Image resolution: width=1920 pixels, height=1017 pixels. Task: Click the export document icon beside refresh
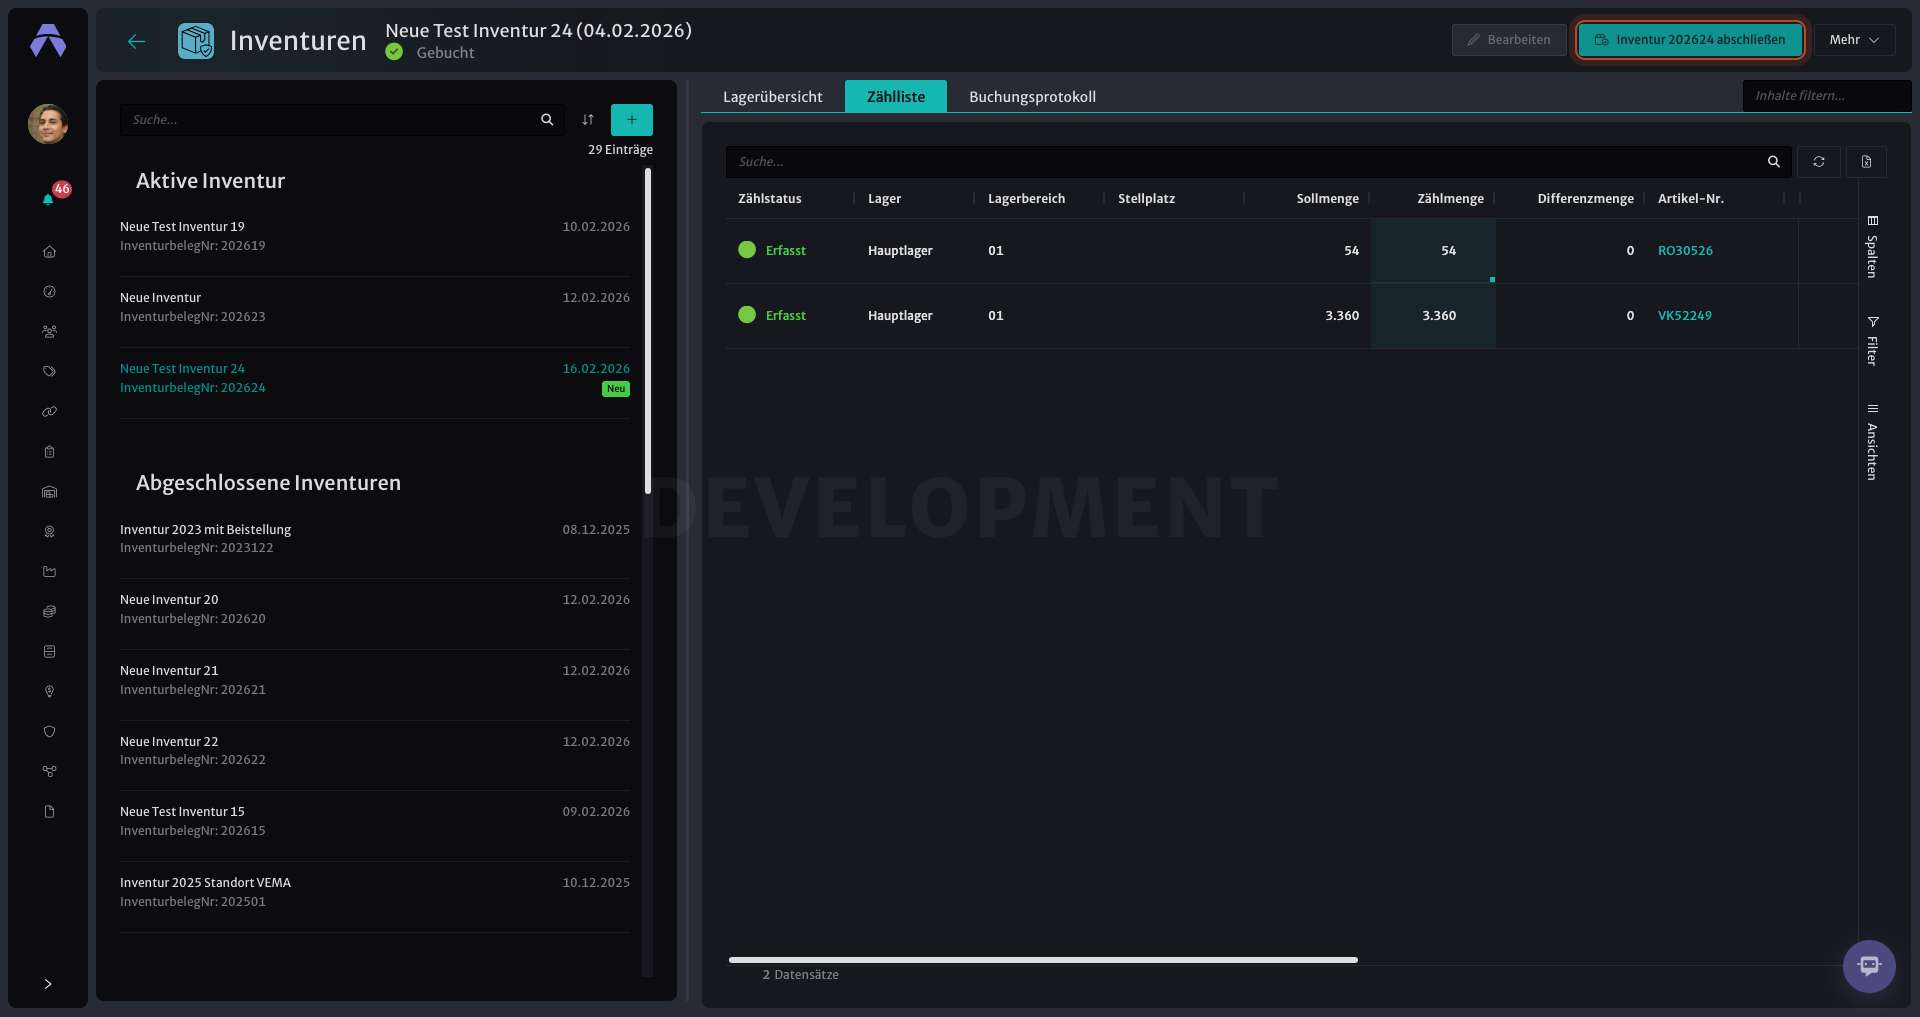1866,162
